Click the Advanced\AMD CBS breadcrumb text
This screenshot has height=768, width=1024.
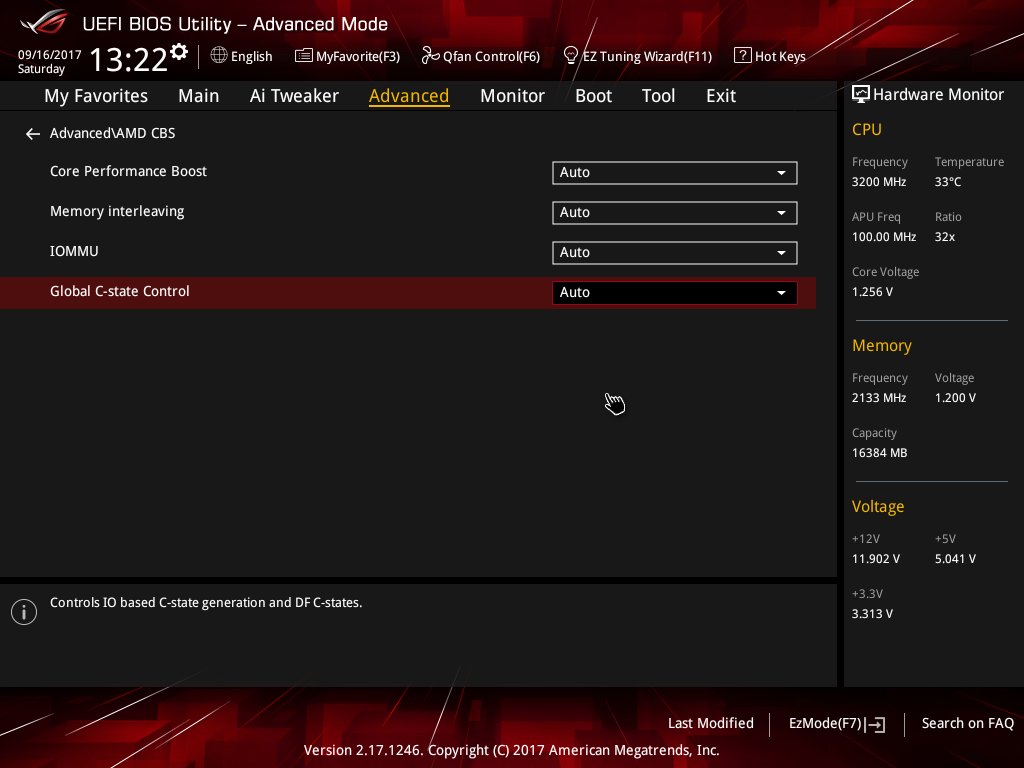(x=112, y=133)
